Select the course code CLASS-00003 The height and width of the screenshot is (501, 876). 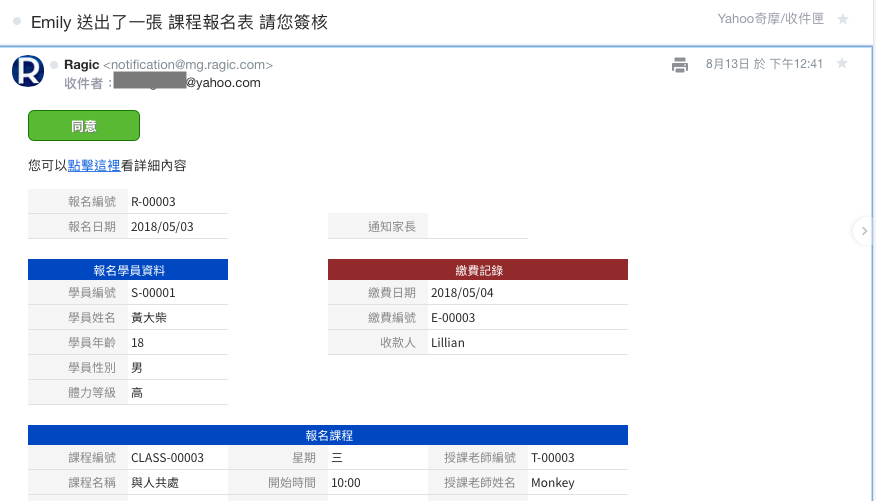(x=167, y=458)
